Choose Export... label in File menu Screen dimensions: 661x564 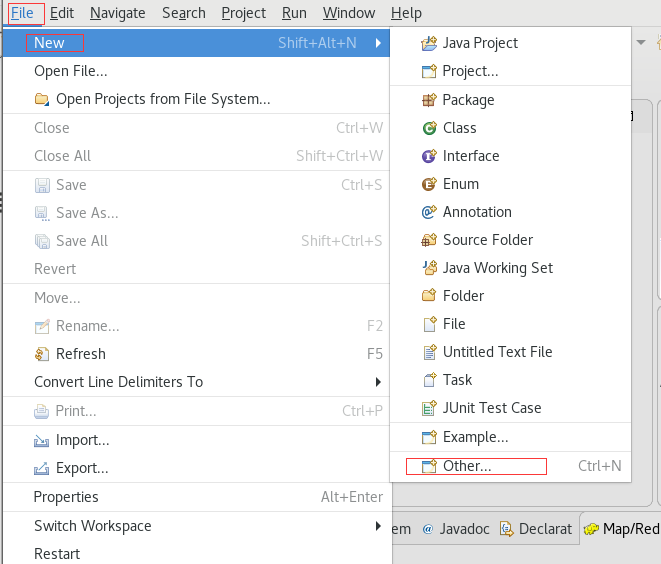(82, 468)
